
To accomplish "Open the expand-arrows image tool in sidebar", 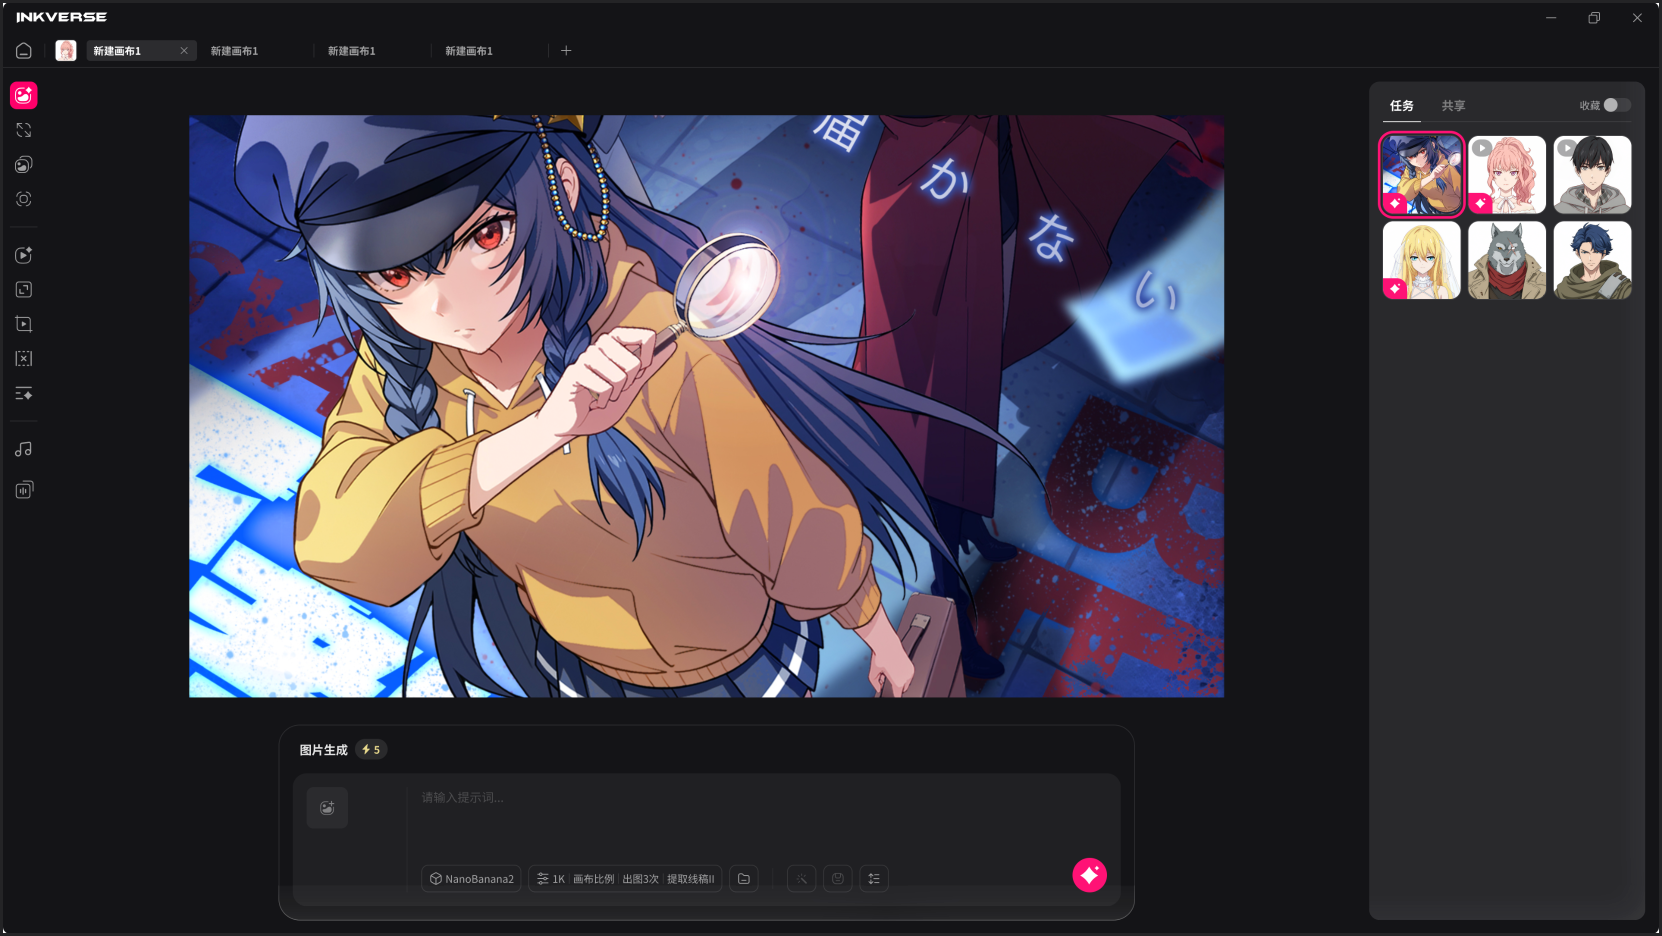I will point(24,130).
